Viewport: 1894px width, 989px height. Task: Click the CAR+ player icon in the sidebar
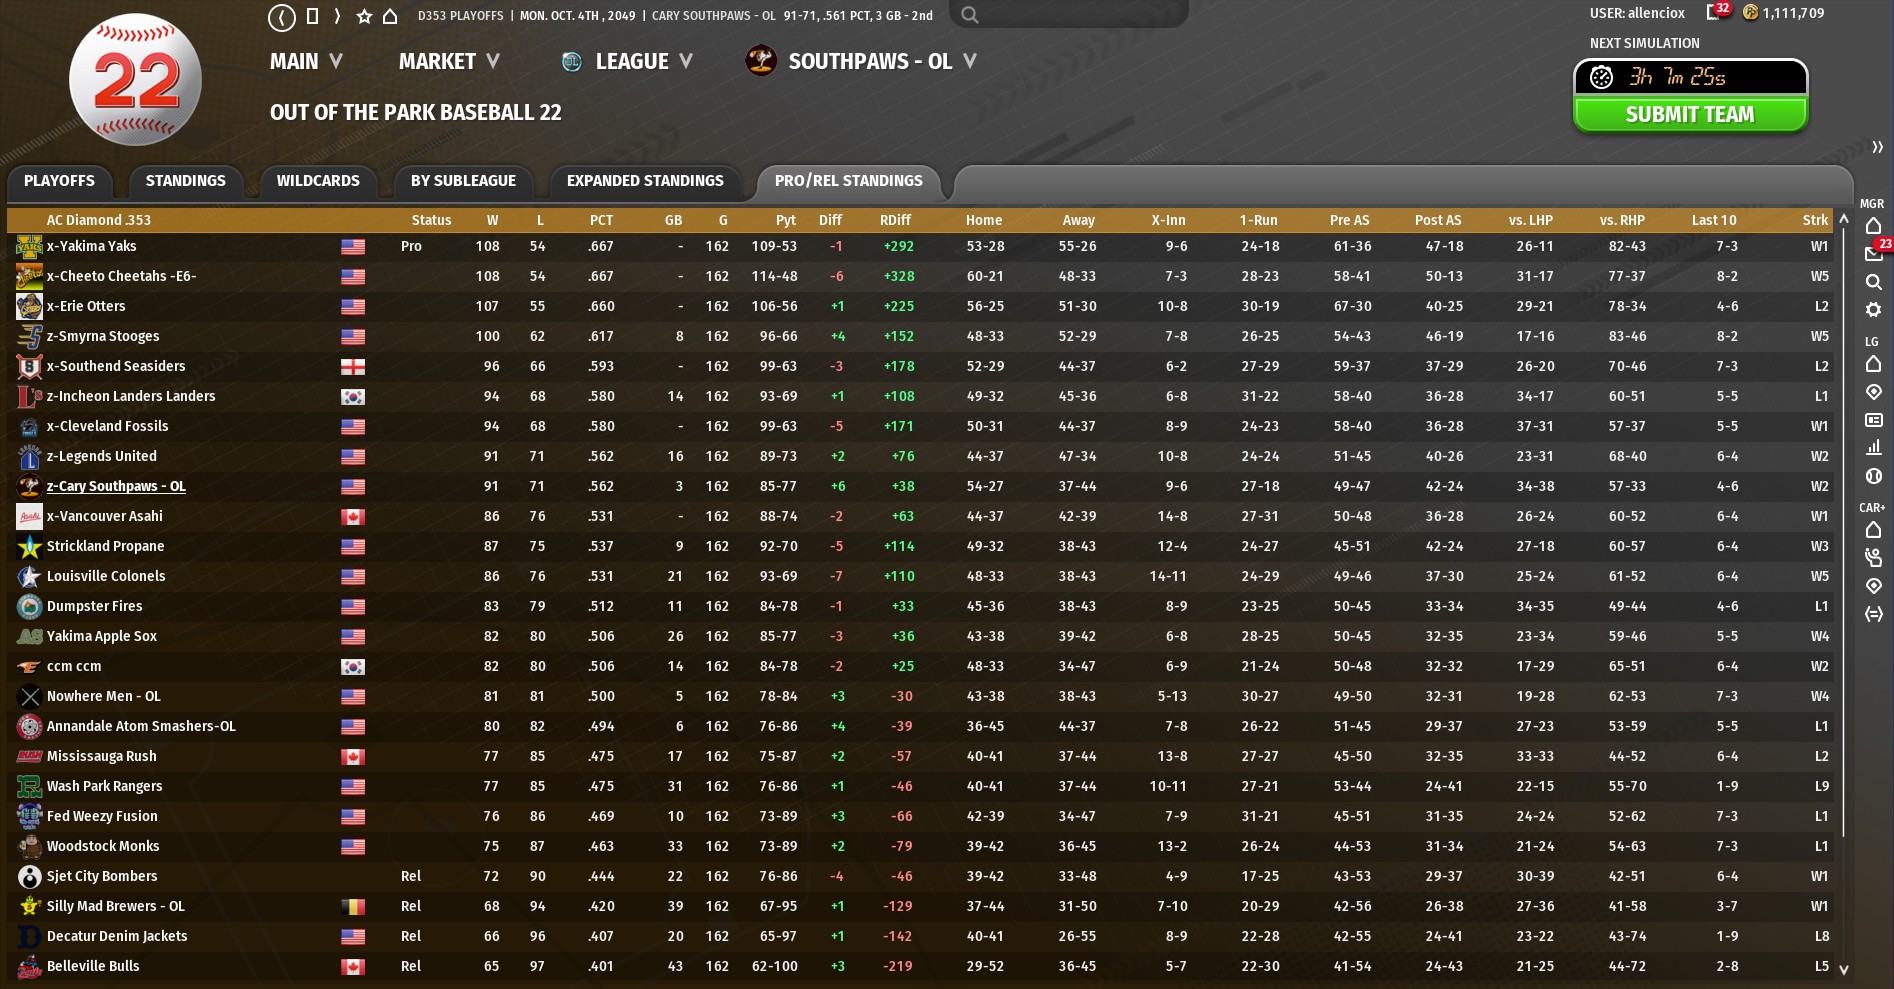pos(1873,558)
